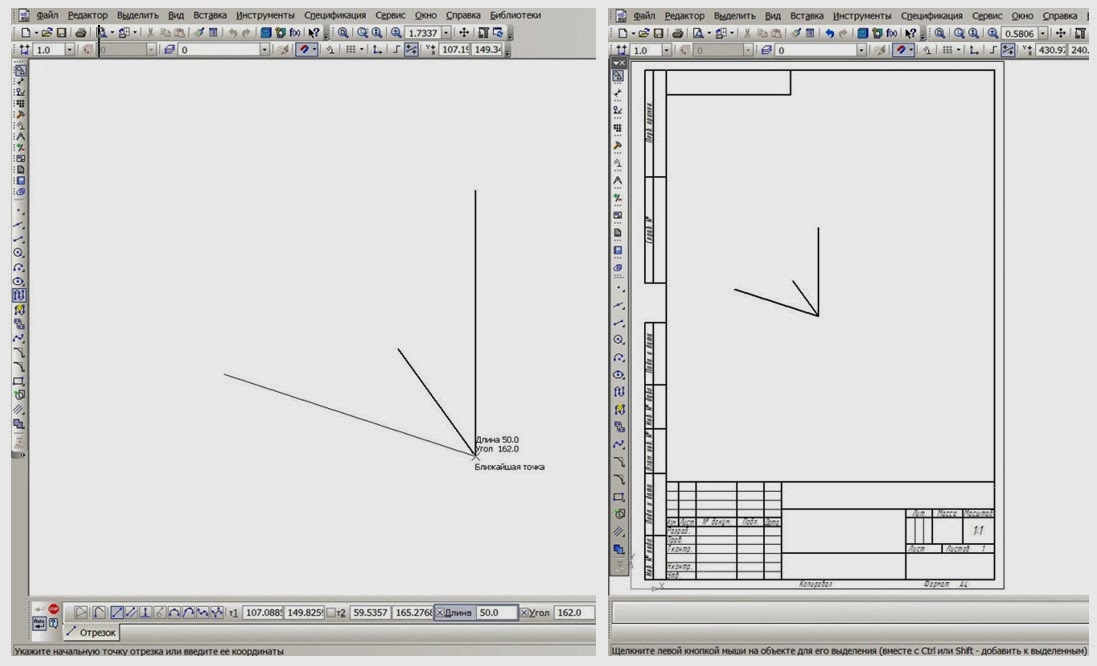Select Отрезок tab in property panel
This screenshot has height=666, width=1097.
coord(92,632)
